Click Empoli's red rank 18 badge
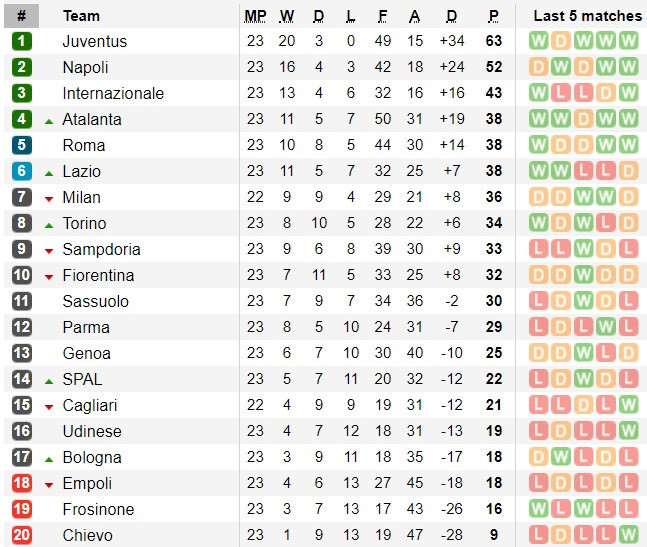The height and width of the screenshot is (547, 647). 22,483
